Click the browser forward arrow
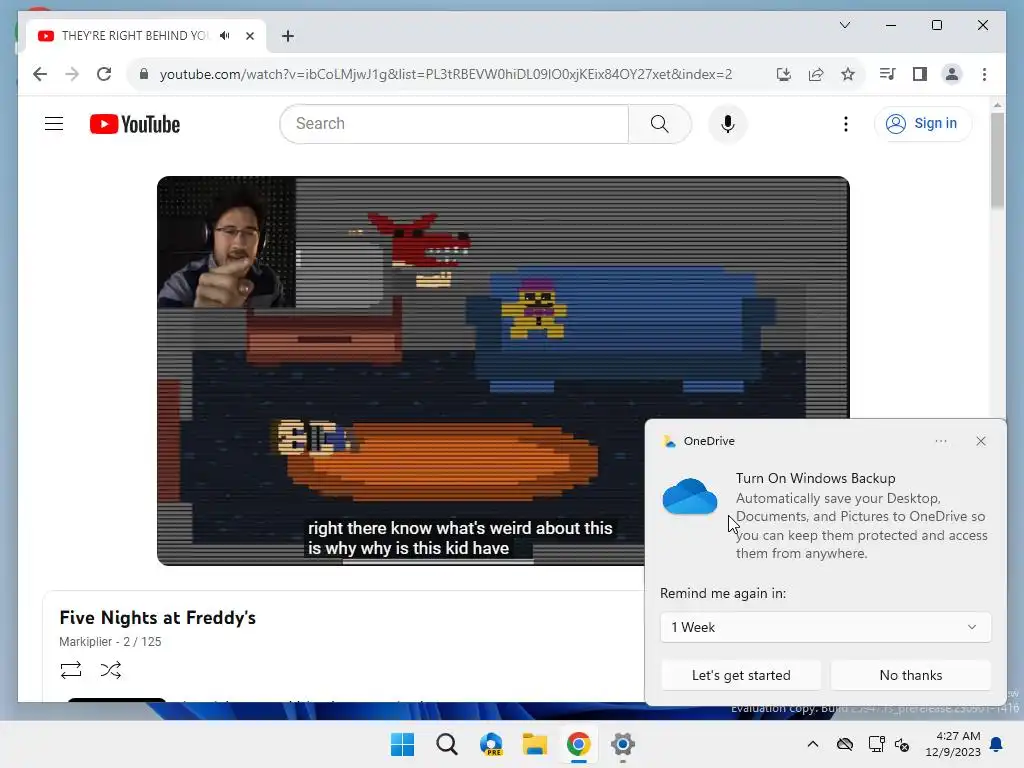Screen dimensions: 1024x768 pos(72,74)
